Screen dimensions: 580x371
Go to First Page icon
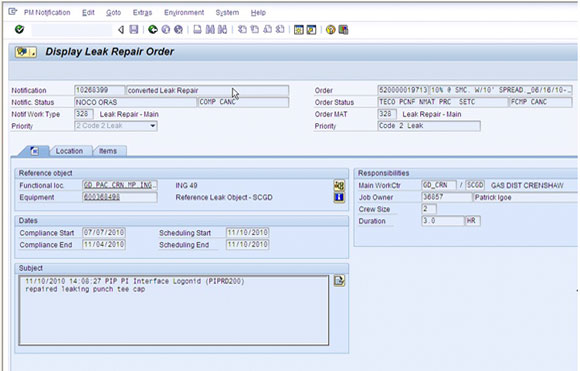click(242, 30)
